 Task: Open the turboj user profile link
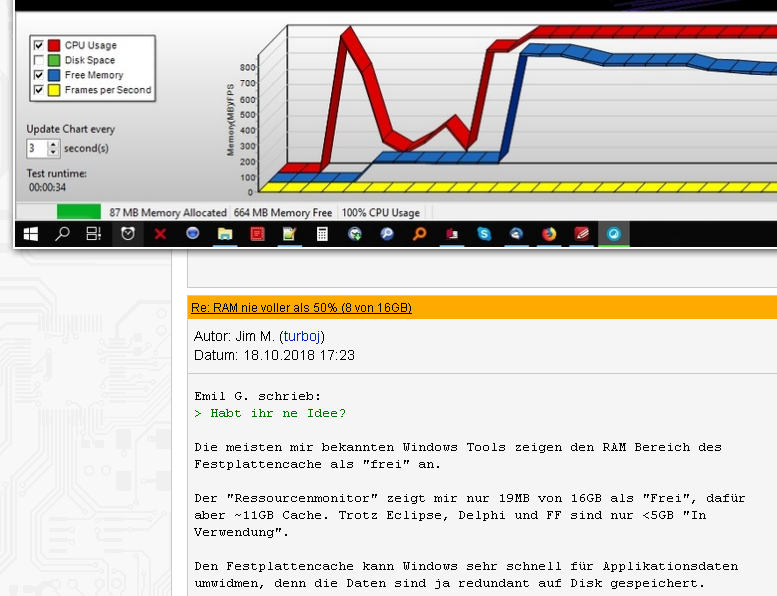pyautogui.click(x=302, y=336)
